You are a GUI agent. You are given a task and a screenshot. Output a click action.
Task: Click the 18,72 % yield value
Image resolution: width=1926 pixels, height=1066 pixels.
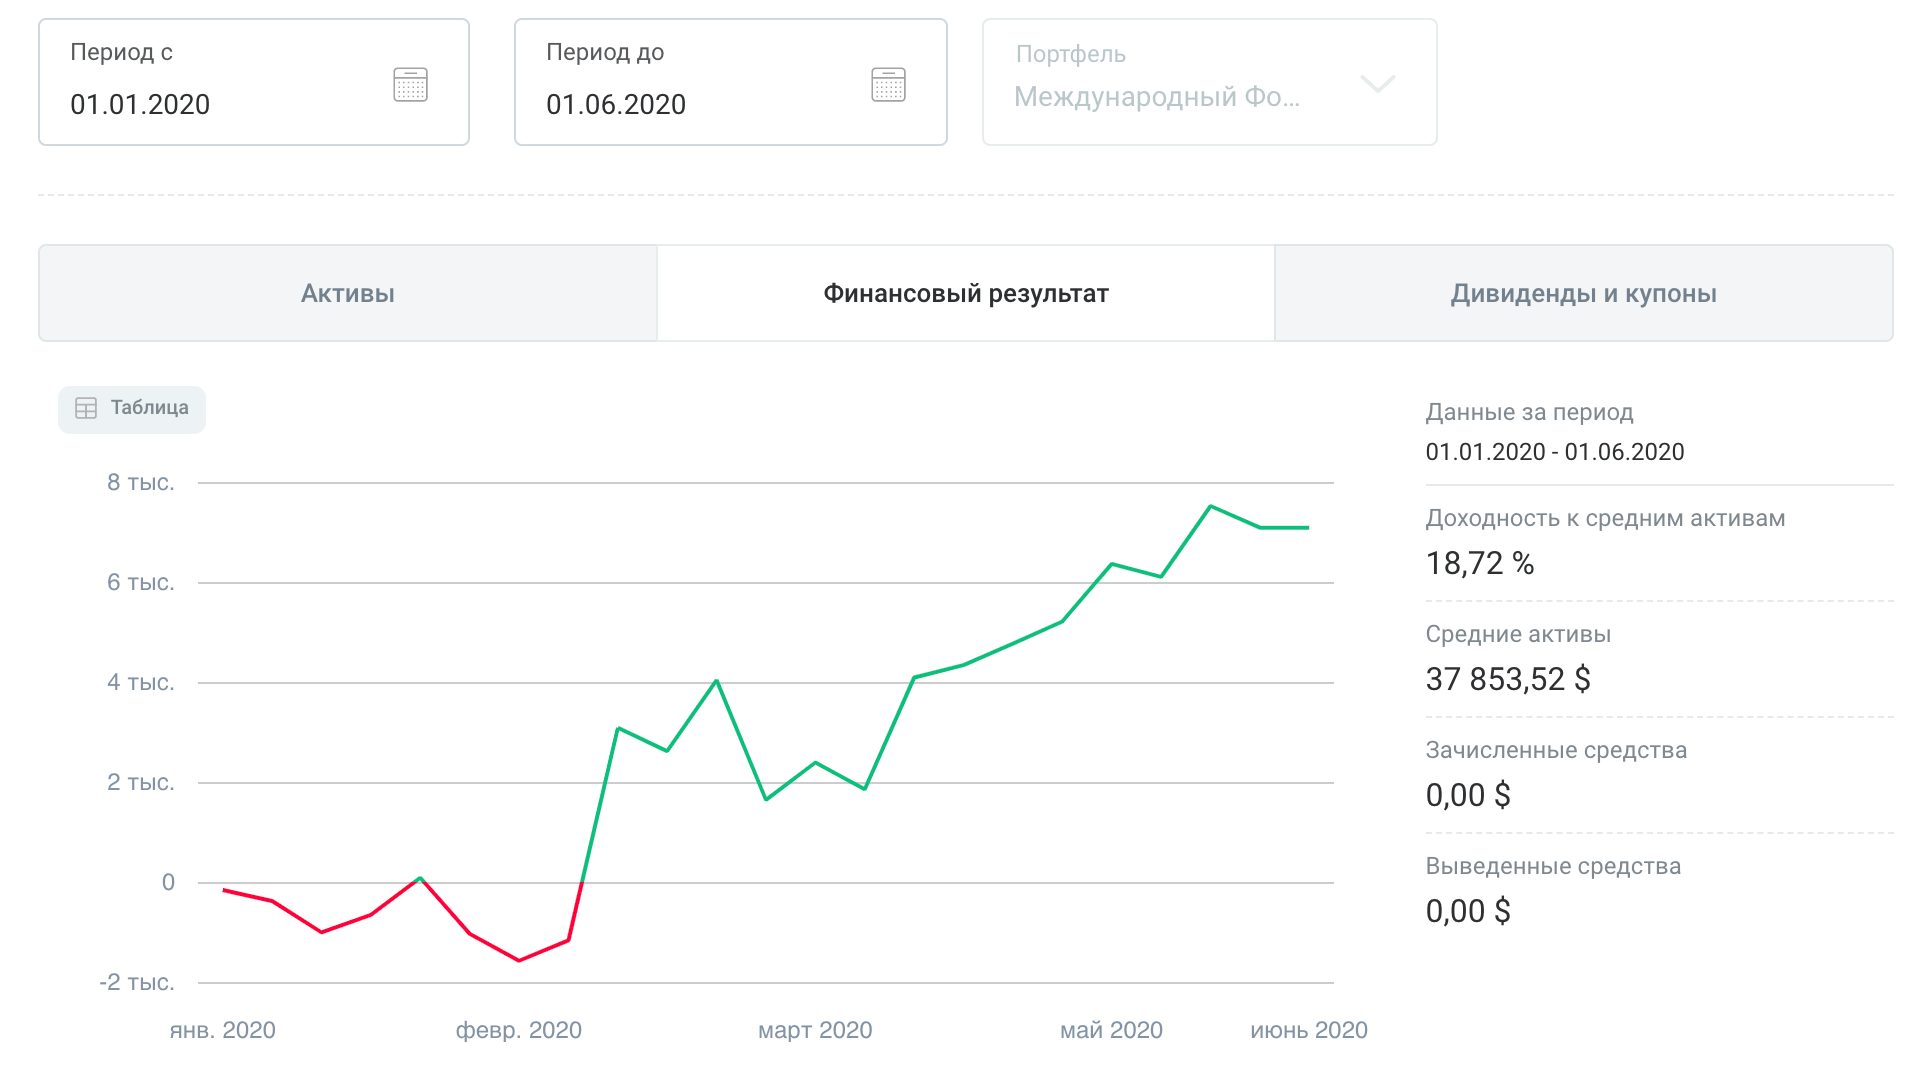pyautogui.click(x=1480, y=564)
